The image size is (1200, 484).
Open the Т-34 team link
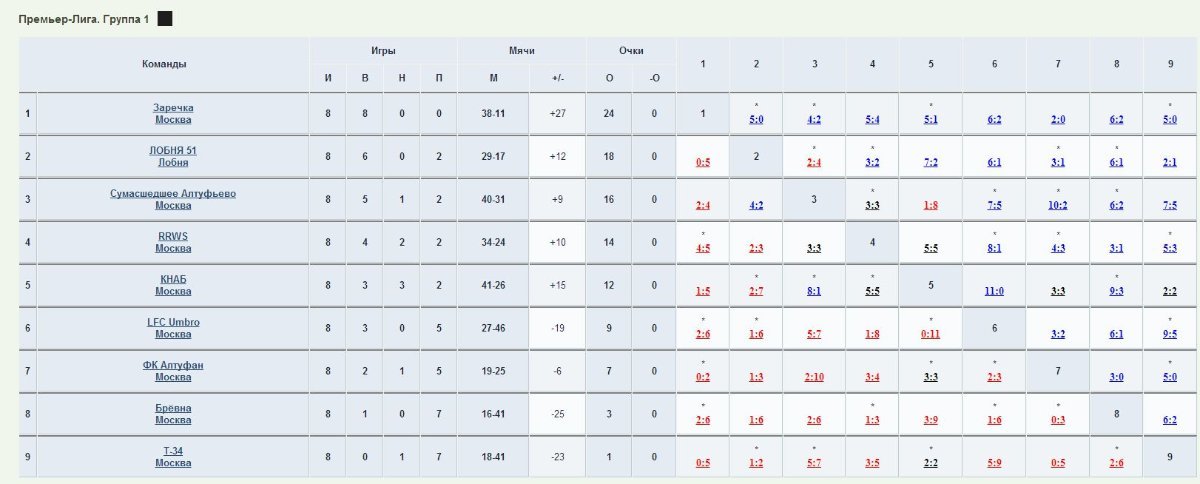click(x=173, y=451)
